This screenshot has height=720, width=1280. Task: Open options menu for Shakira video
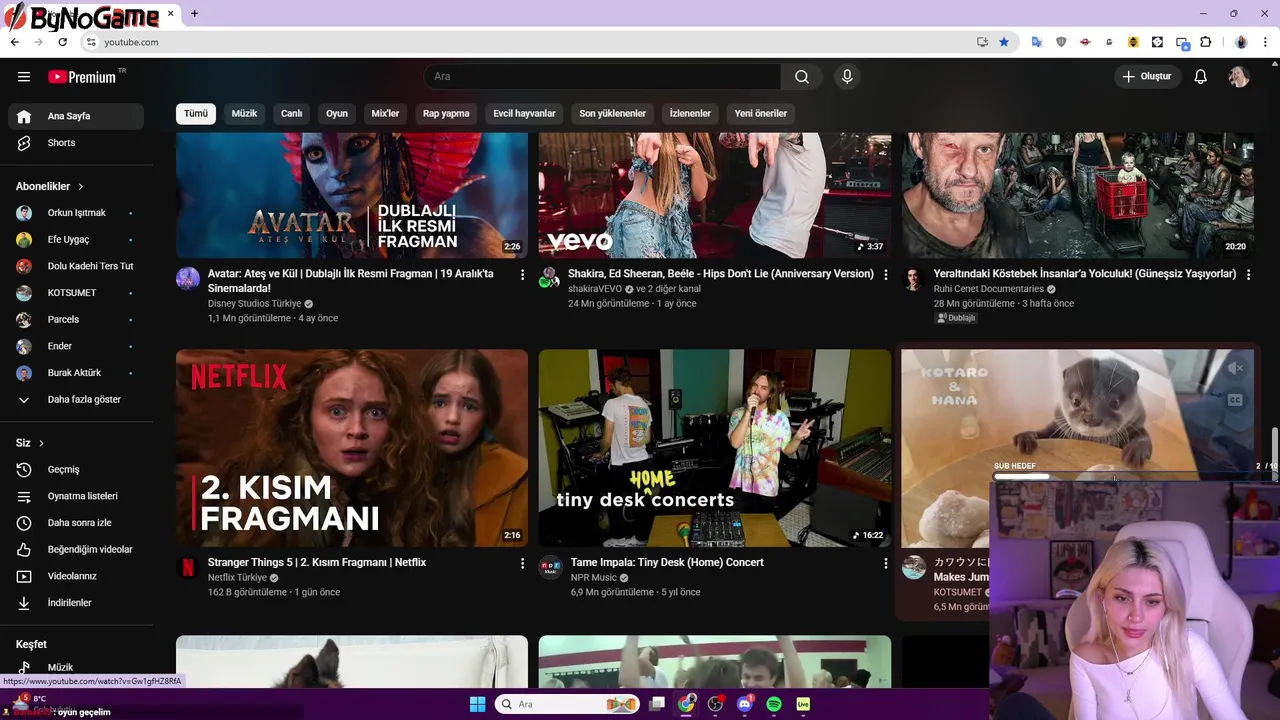point(885,274)
